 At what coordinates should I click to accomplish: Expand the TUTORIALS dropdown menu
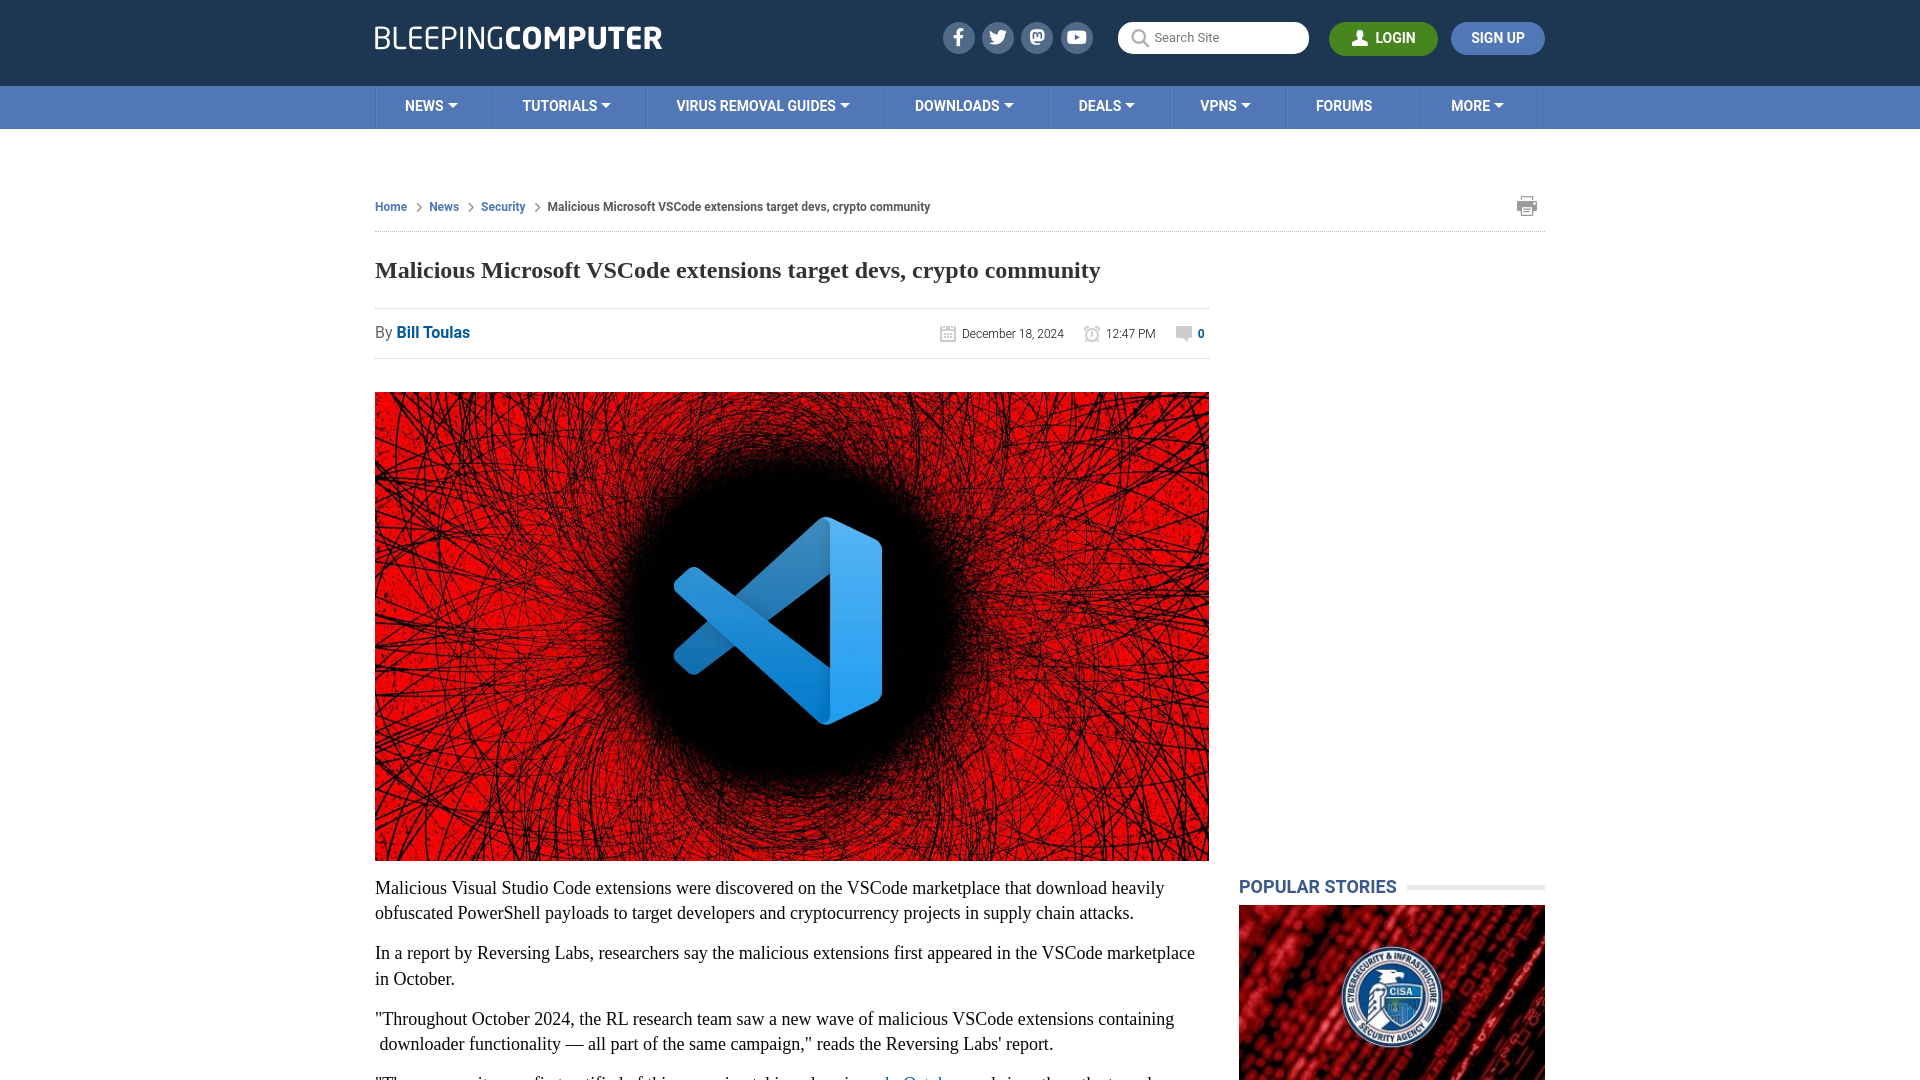[566, 105]
